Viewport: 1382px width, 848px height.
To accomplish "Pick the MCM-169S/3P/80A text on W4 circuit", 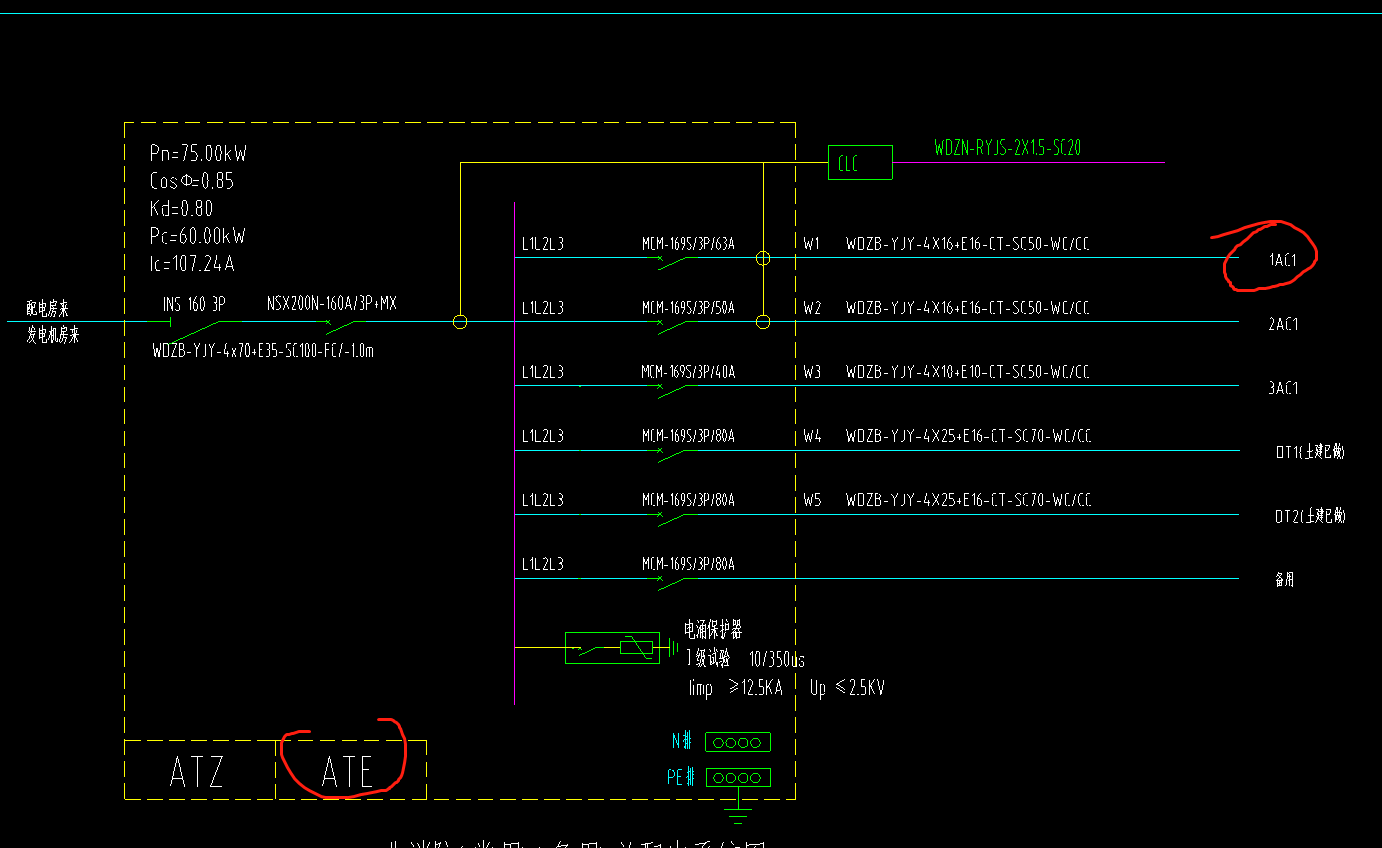I will 688,436.
